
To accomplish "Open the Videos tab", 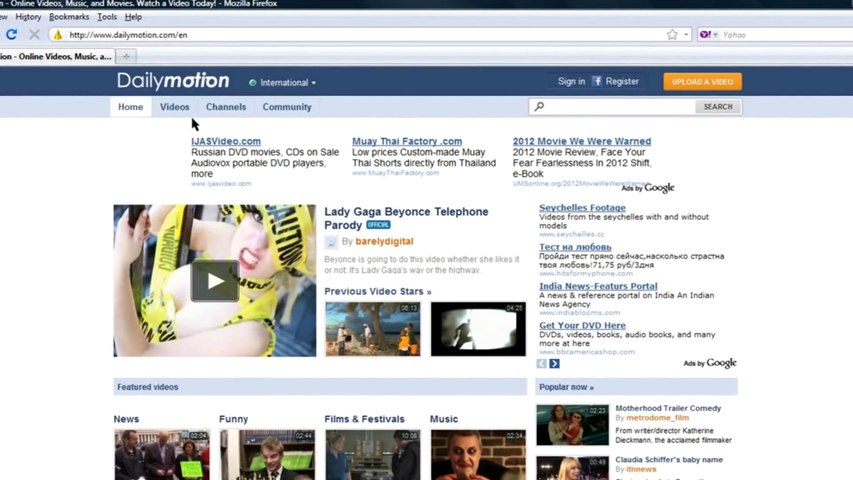I will coord(175,107).
